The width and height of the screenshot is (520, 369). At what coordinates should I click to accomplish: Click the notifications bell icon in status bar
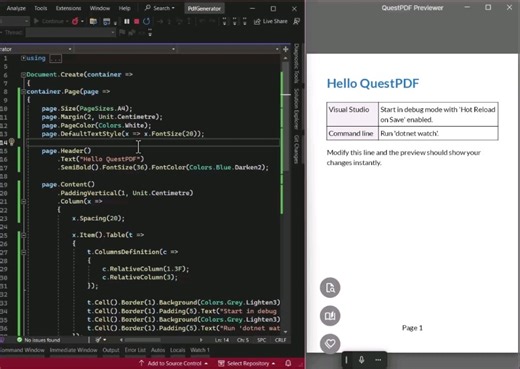pyautogui.click(x=288, y=363)
